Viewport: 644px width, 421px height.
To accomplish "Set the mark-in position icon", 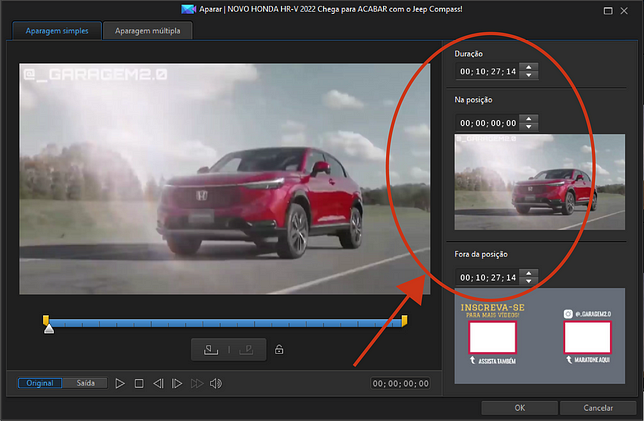I will (211, 350).
